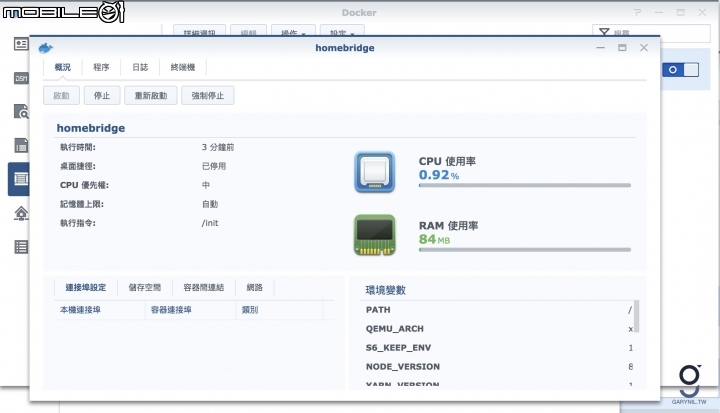This screenshot has width=720, height=413.
Task: Click the RAM 使用率 progress bar
Action: [525, 250]
